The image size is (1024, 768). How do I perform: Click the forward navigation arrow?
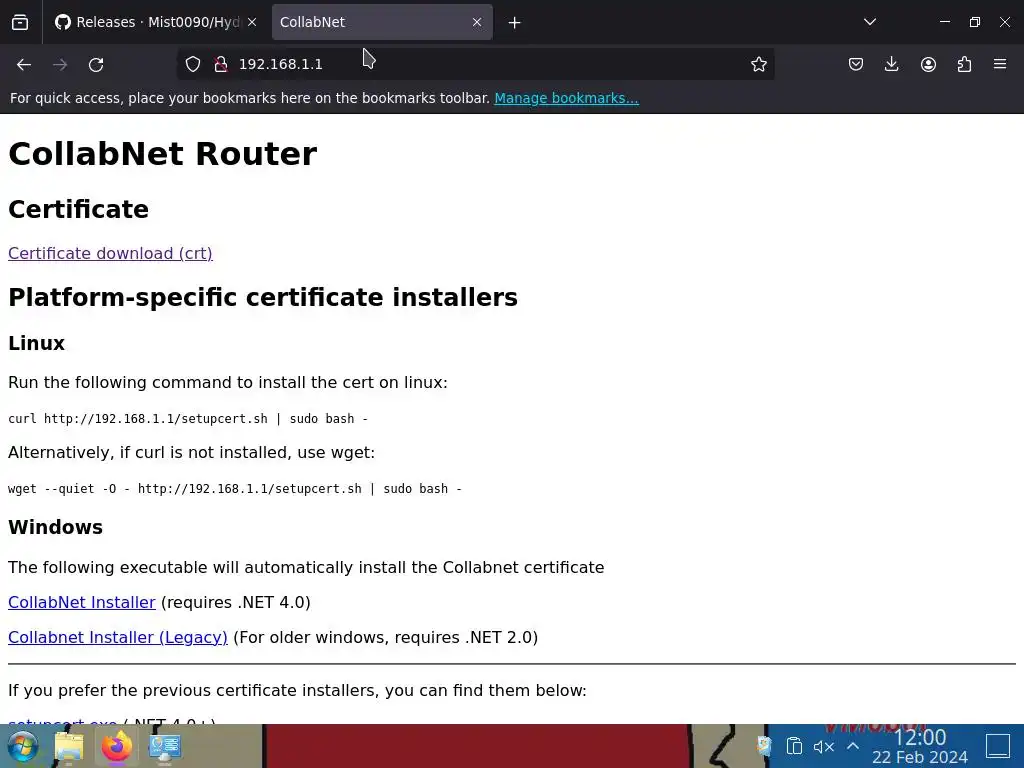point(60,64)
